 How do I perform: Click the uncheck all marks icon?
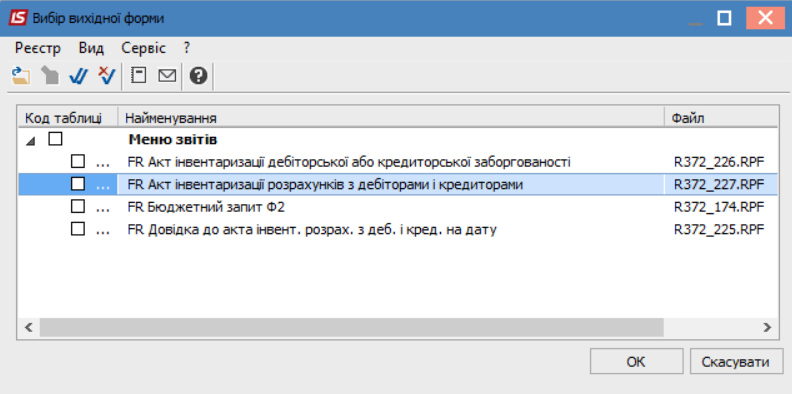pyautogui.click(x=107, y=76)
